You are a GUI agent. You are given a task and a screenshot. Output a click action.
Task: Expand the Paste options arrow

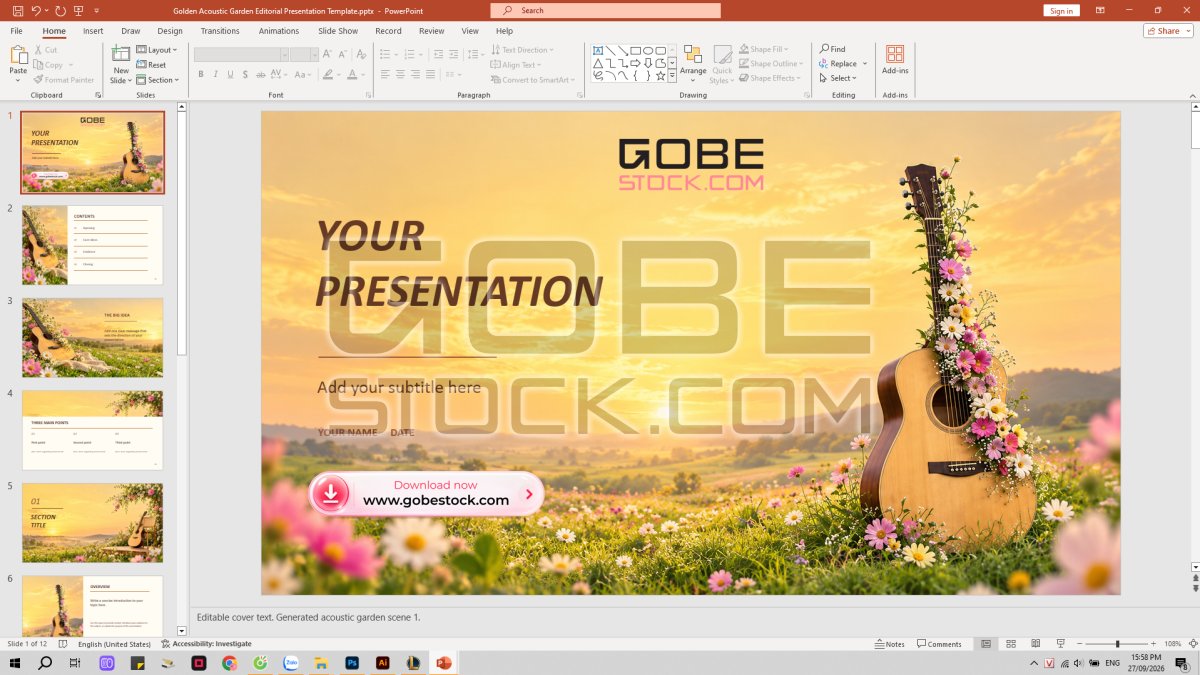(x=18, y=80)
